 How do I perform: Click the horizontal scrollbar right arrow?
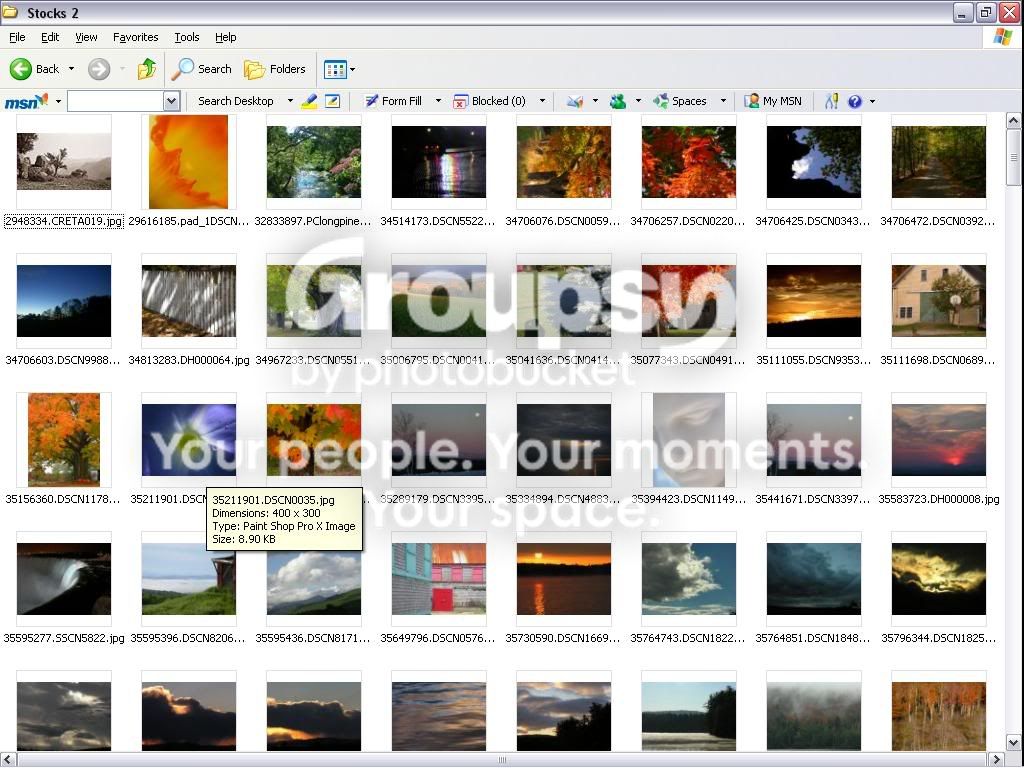(997, 760)
